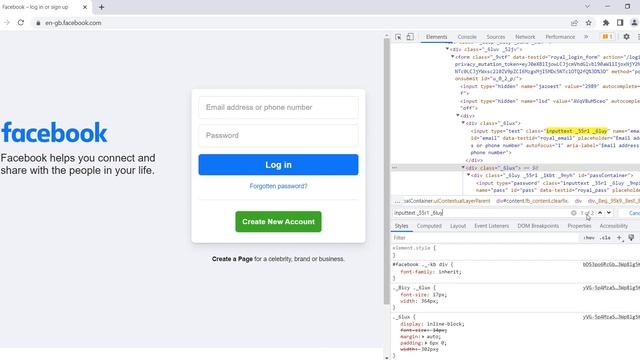This screenshot has height=360, width=640.
Task: Reload the Facebook page
Action: pos(21,23)
